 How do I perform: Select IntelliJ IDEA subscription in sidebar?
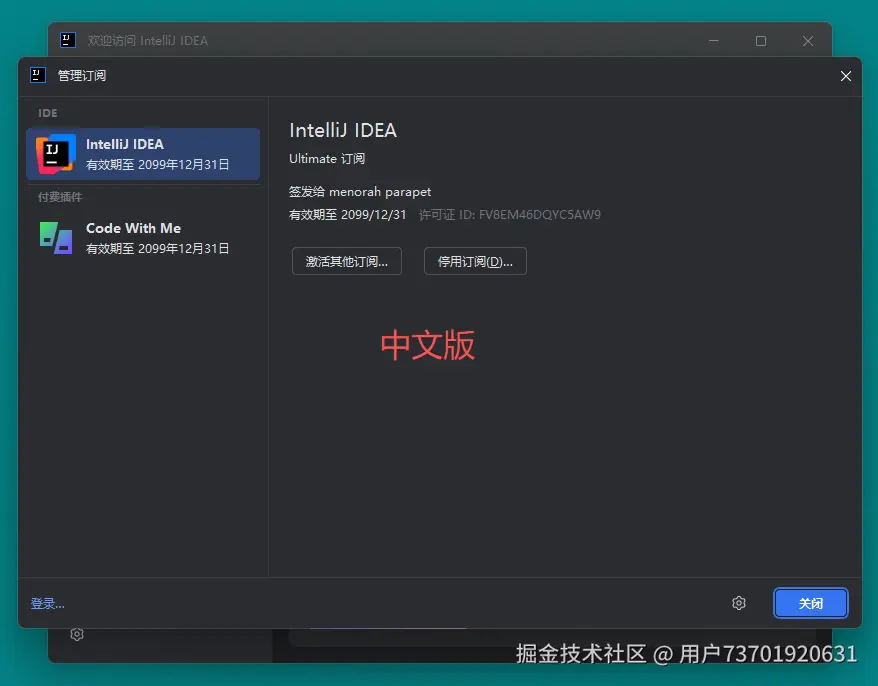coord(143,154)
